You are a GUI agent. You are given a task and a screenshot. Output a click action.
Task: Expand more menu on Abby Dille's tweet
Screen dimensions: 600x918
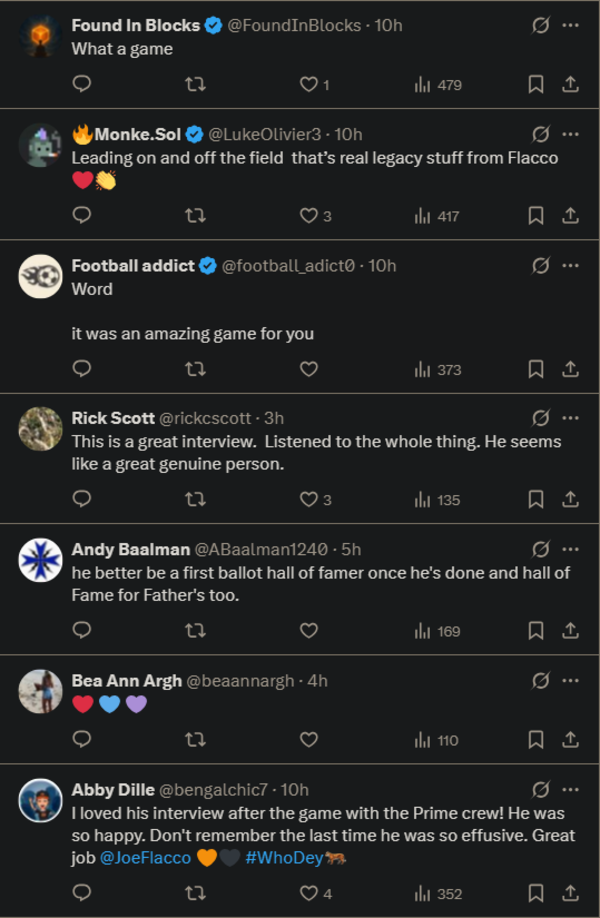tap(570, 790)
